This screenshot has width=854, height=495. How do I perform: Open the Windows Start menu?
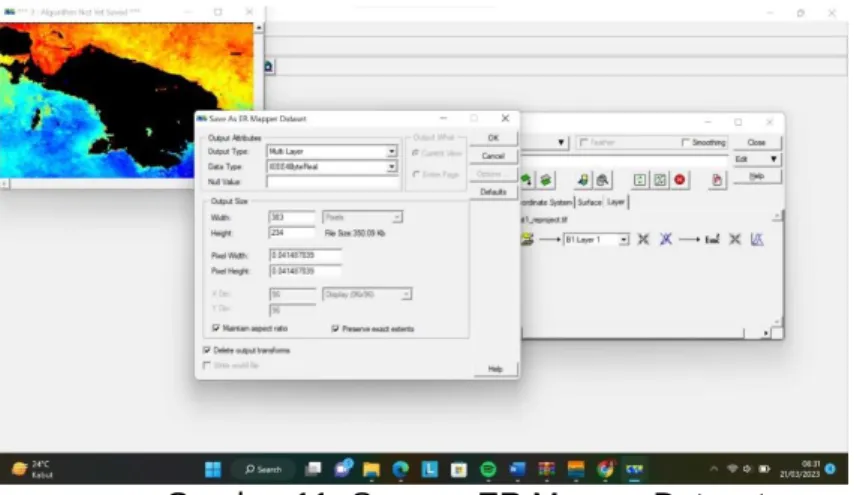coord(213,469)
